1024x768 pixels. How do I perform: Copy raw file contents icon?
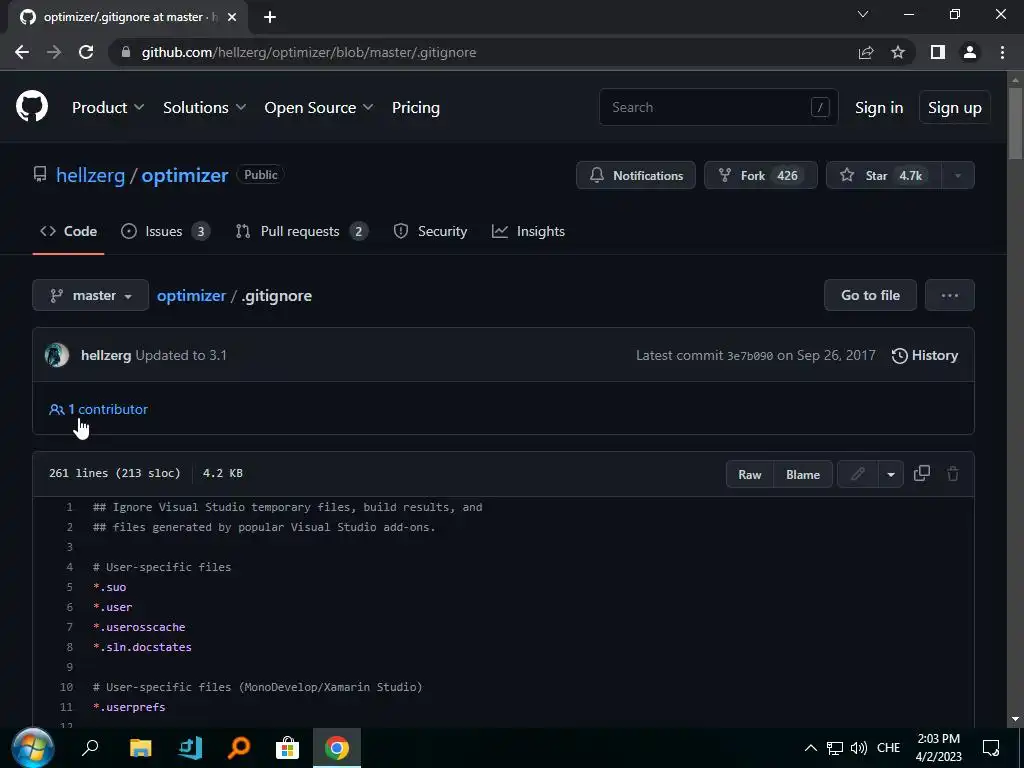[921, 473]
